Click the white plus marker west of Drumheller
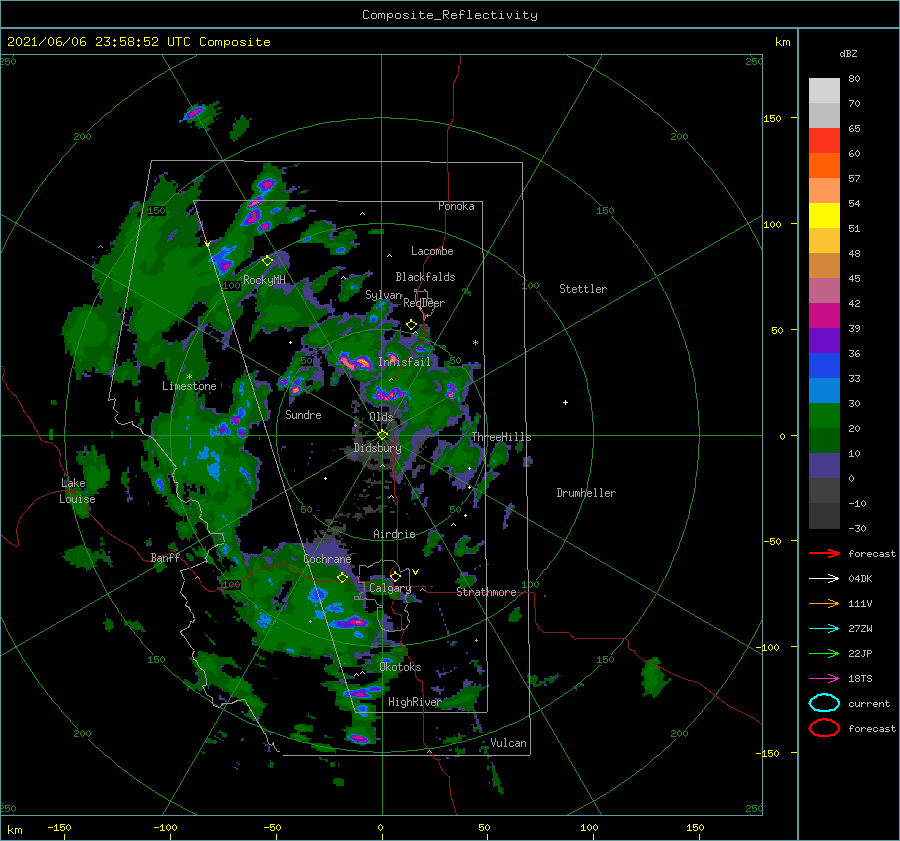 point(565,402)
